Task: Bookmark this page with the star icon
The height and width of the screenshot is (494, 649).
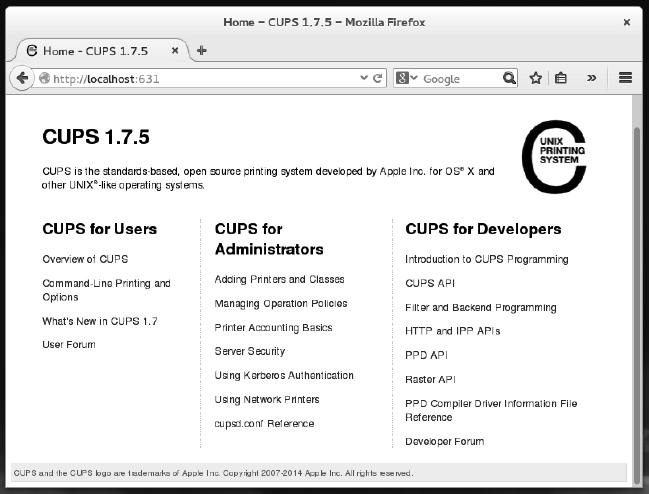Action: pos(536,78)
